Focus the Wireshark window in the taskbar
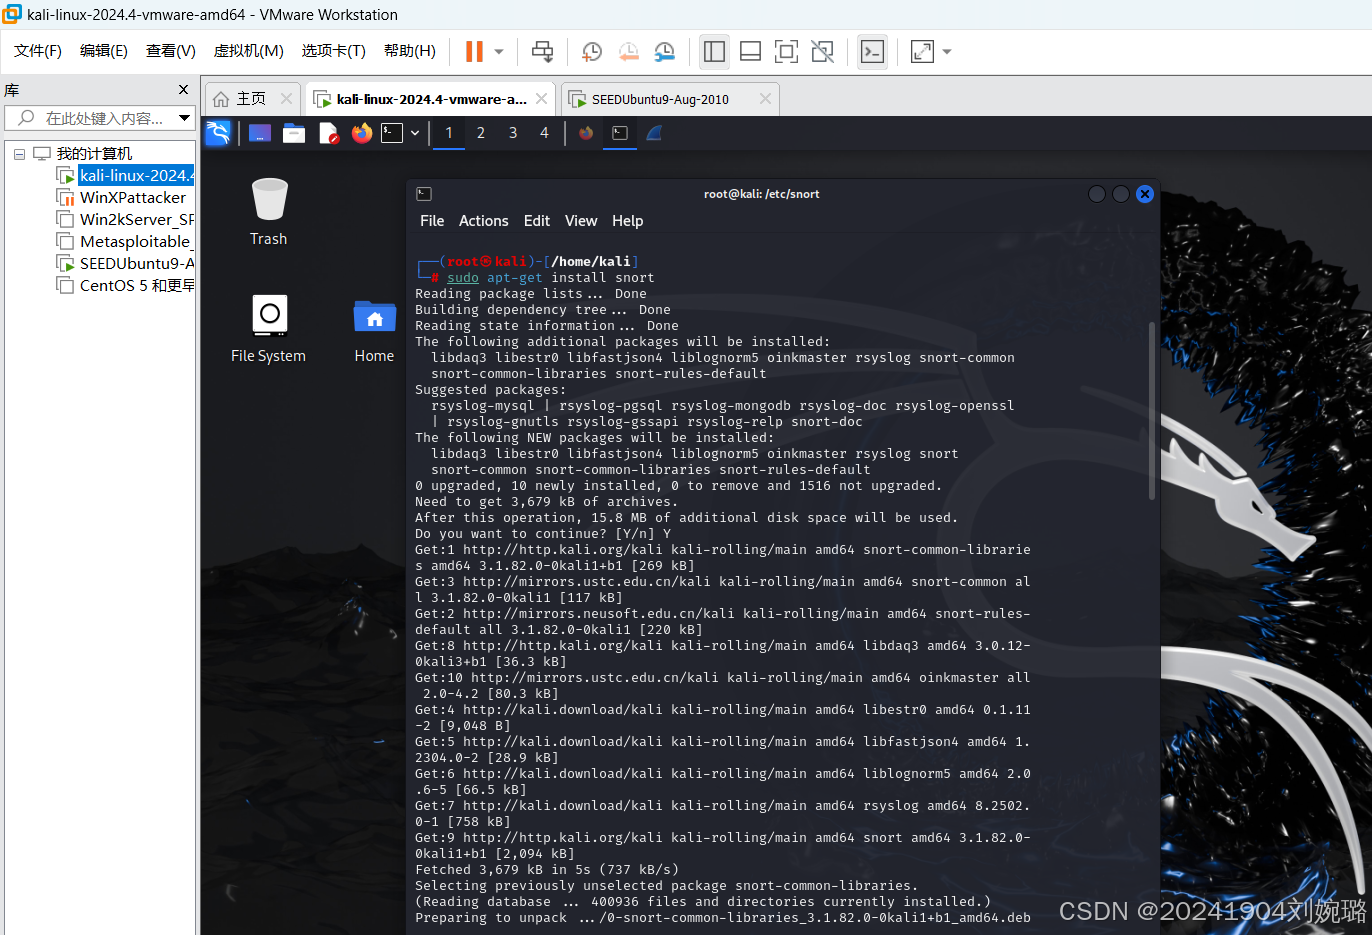Viewport: 1372px width, 935px height. [654, 133]
